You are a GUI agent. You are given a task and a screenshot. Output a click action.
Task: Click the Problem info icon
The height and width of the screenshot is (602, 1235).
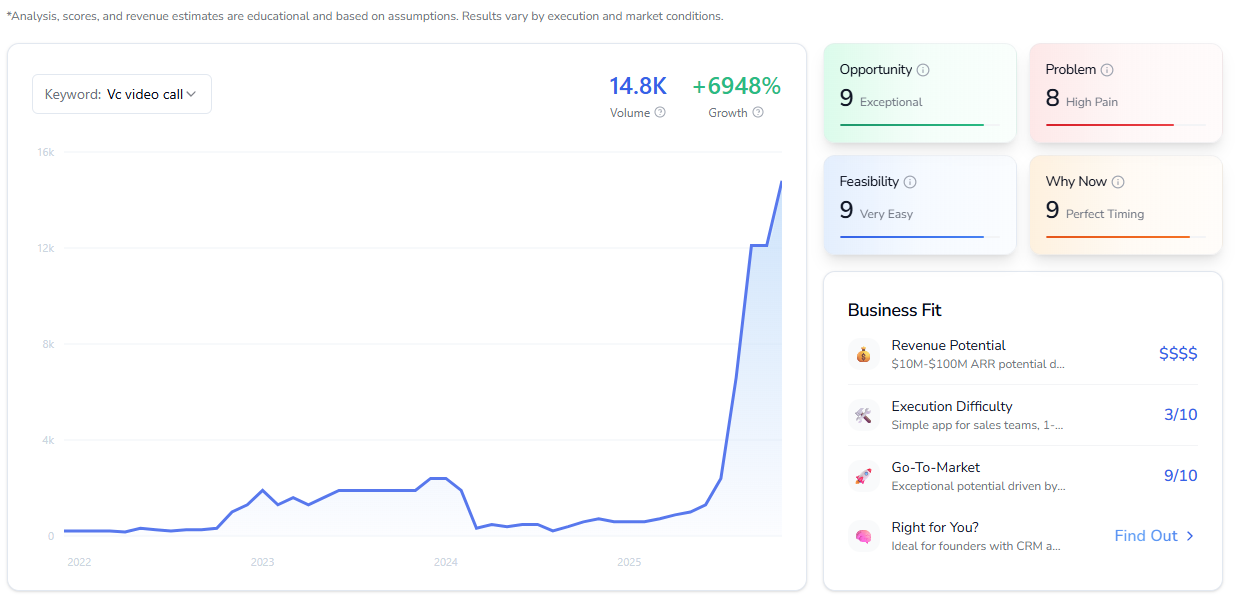click(x=1107, y=70)
